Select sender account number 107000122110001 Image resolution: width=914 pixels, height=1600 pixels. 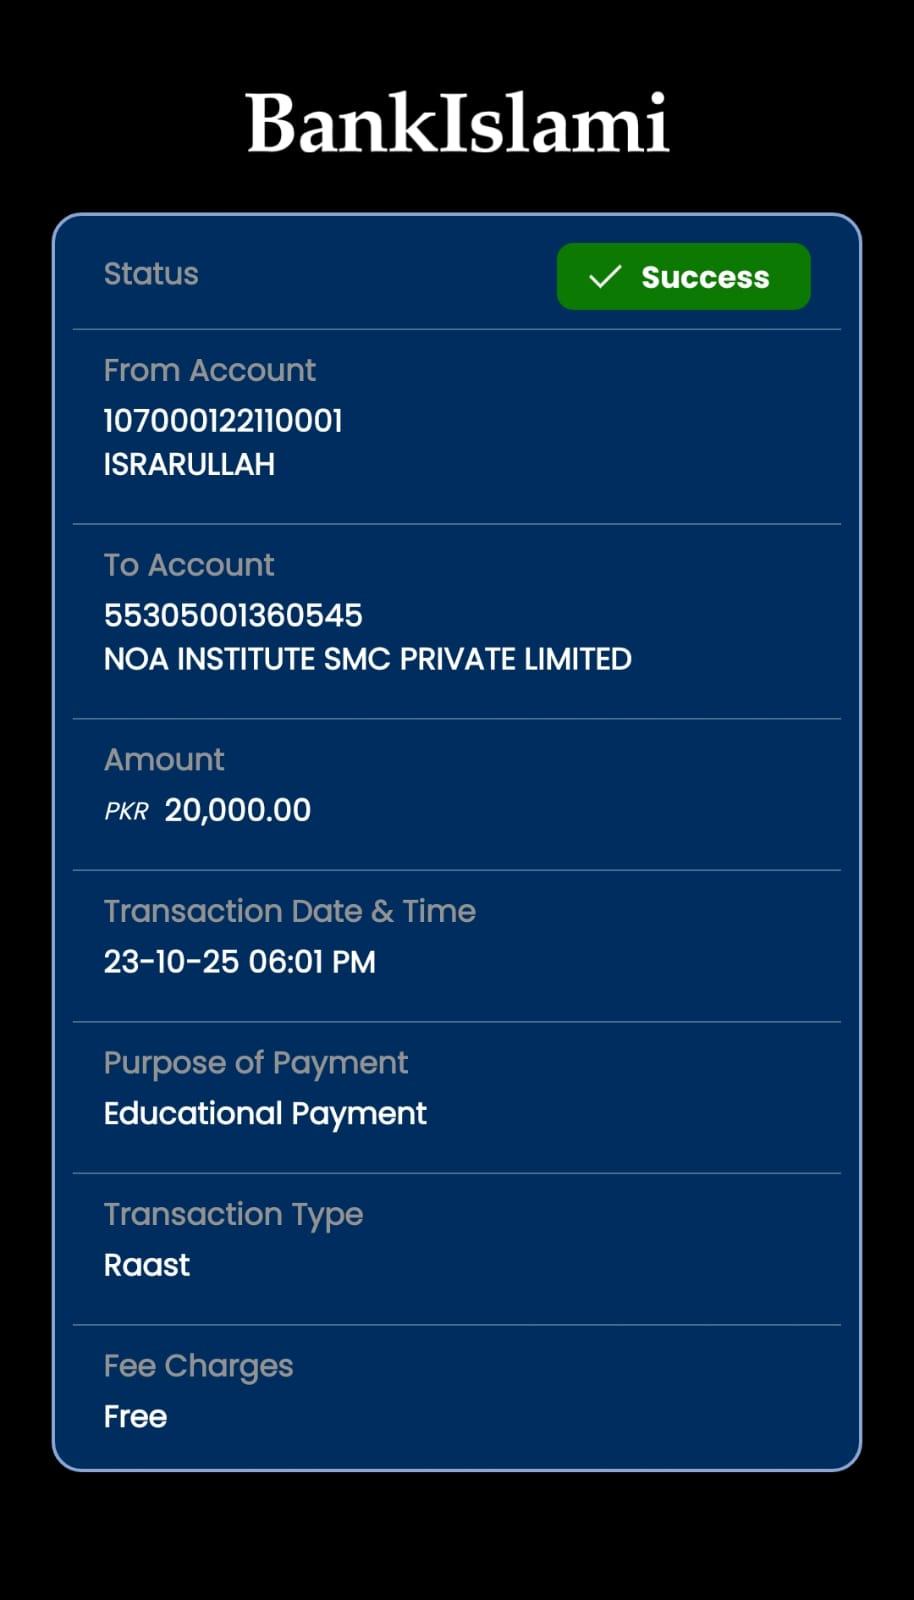223,421
